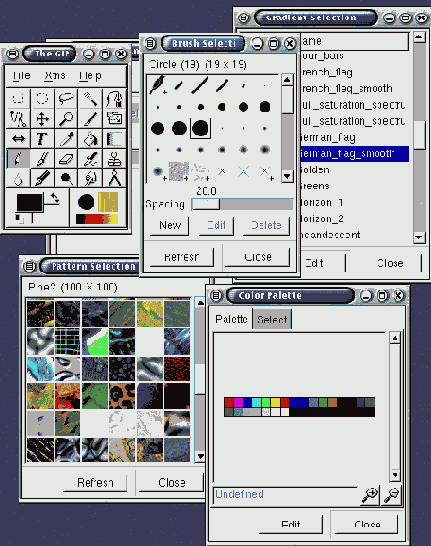Select the Magnify zoom tool
431x546 pixels.
point(66,118)
